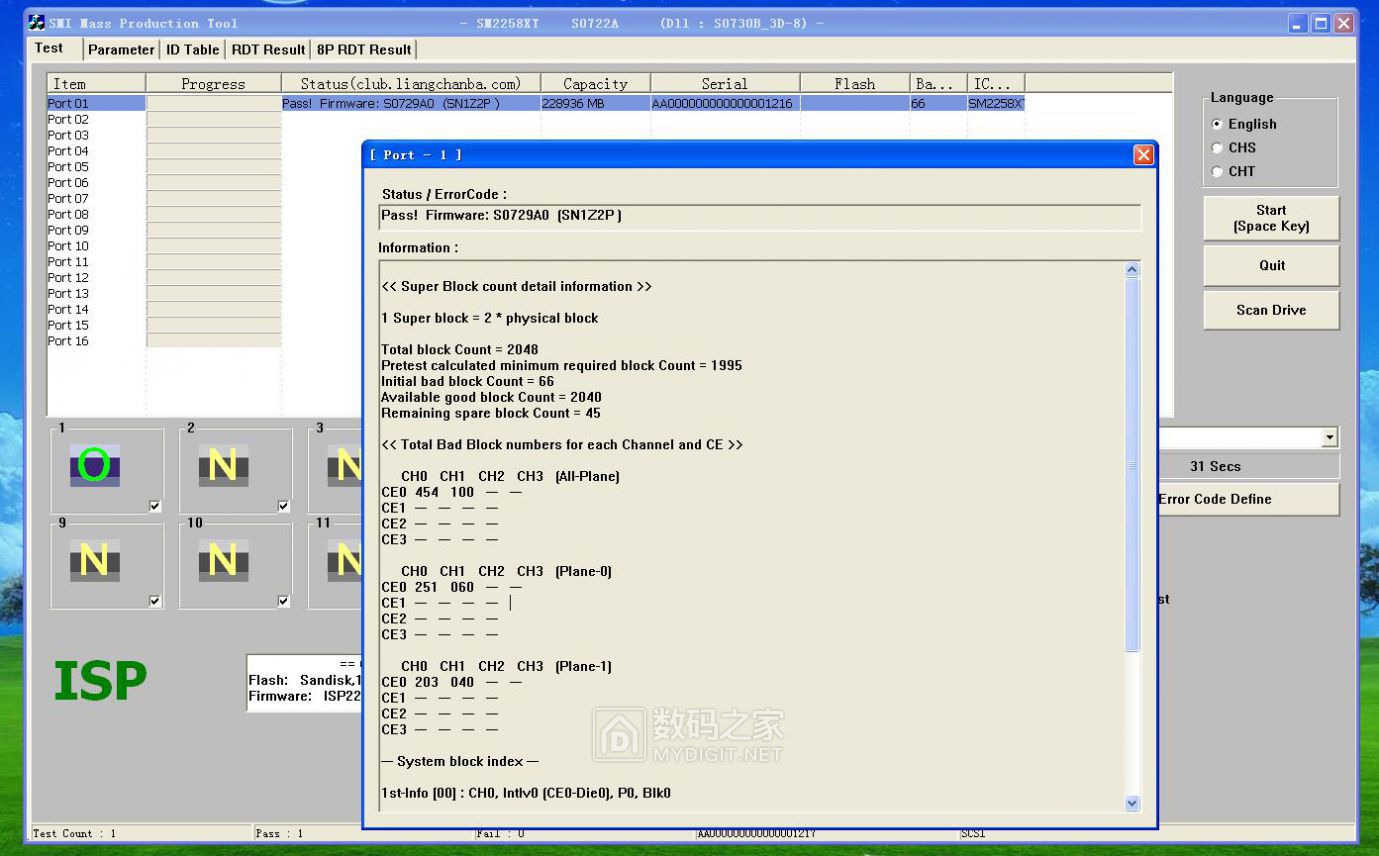Image resolution: width=1379 pixels, height=856 pixels.
Task: Open the RDT Result tab
Action: (268, 49)
